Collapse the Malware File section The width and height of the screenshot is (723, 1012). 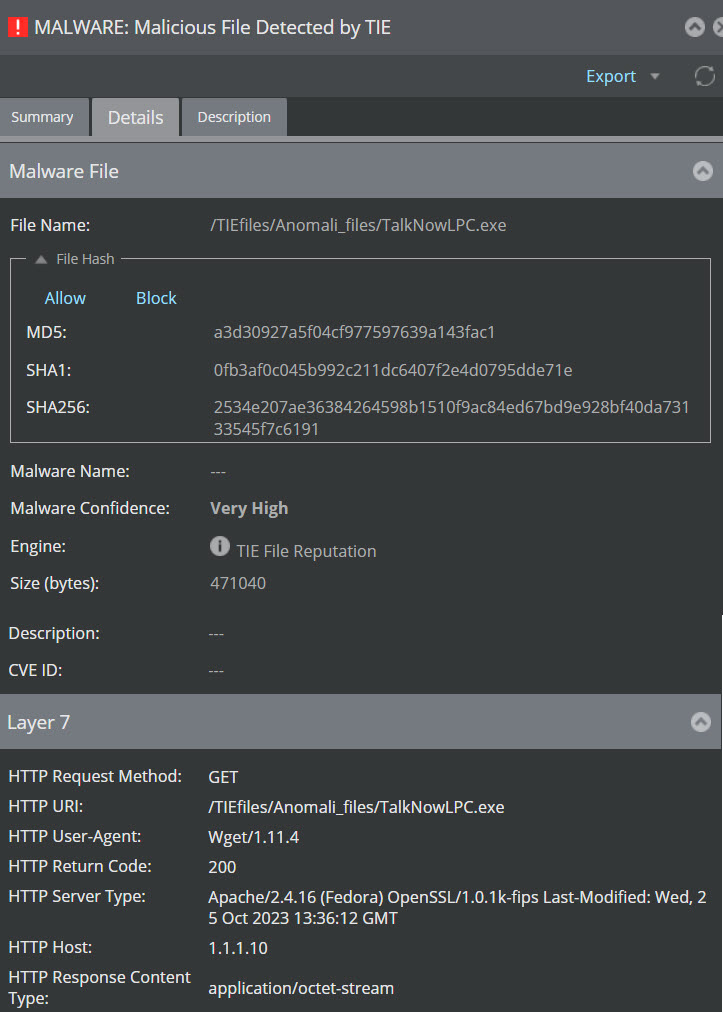click(702, 171)
